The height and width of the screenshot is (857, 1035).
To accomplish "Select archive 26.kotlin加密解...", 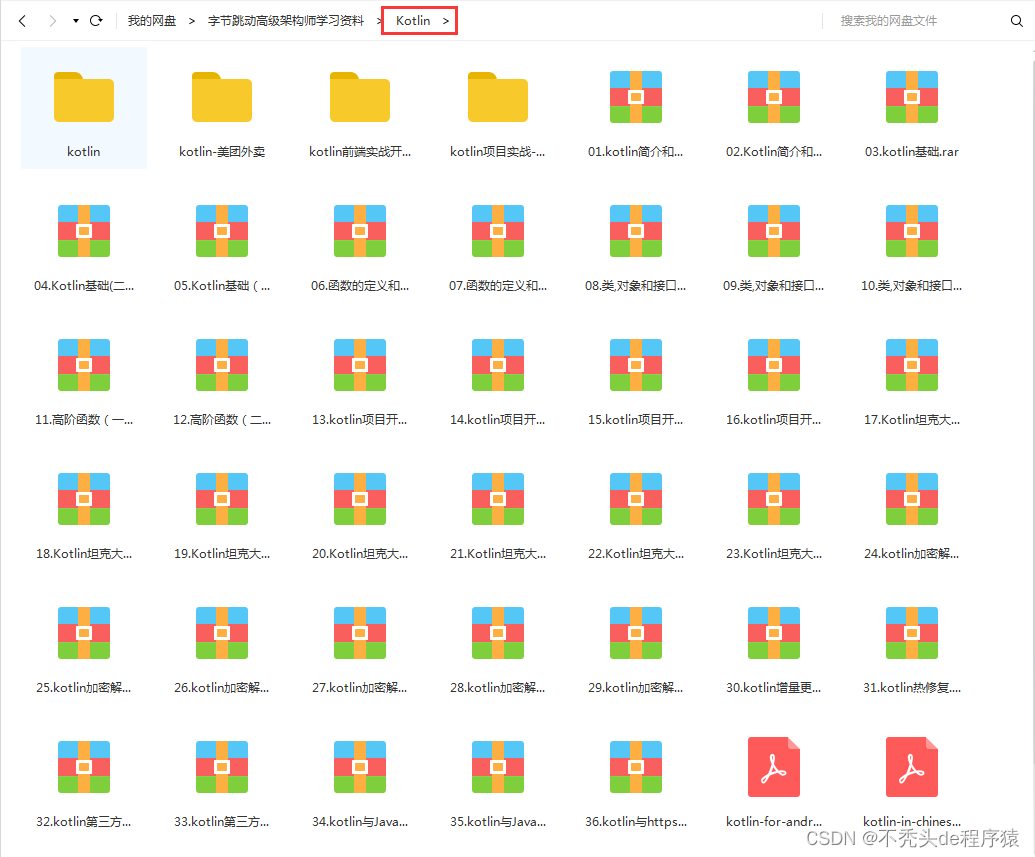I will [222, 633].
